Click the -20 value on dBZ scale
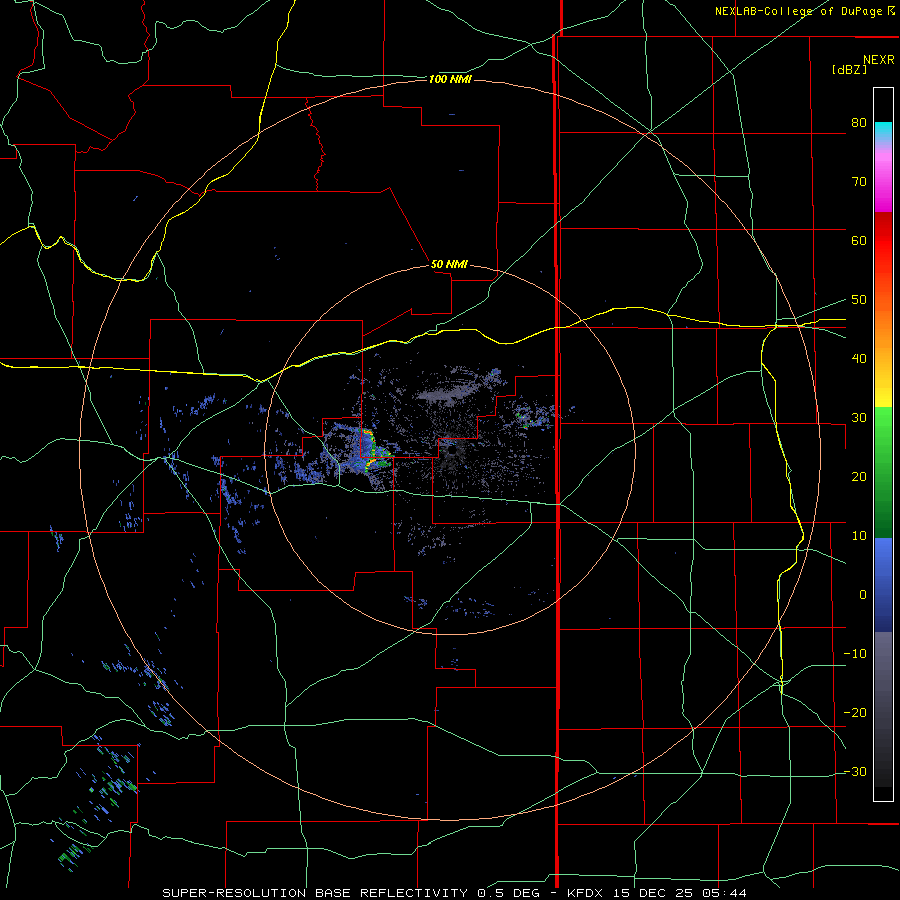 point(855,712)
